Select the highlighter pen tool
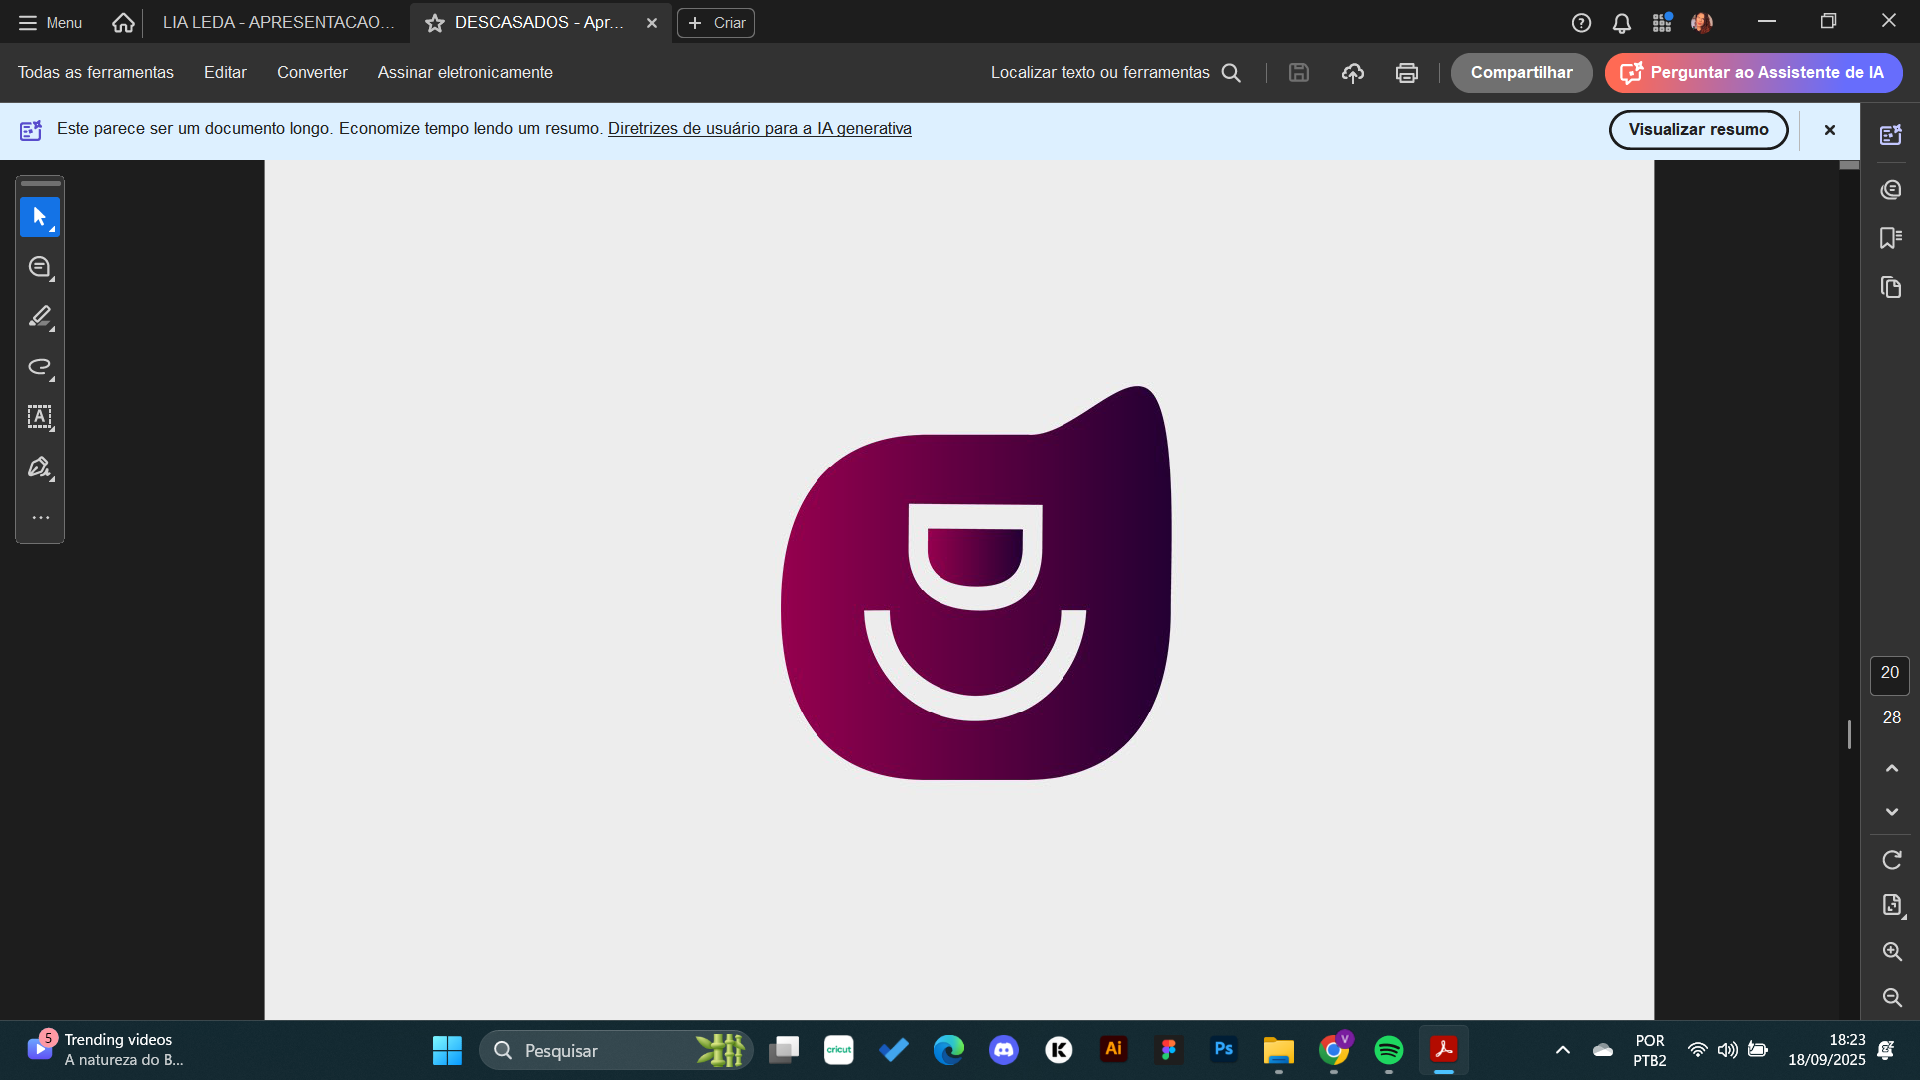 tap(39, 317)
